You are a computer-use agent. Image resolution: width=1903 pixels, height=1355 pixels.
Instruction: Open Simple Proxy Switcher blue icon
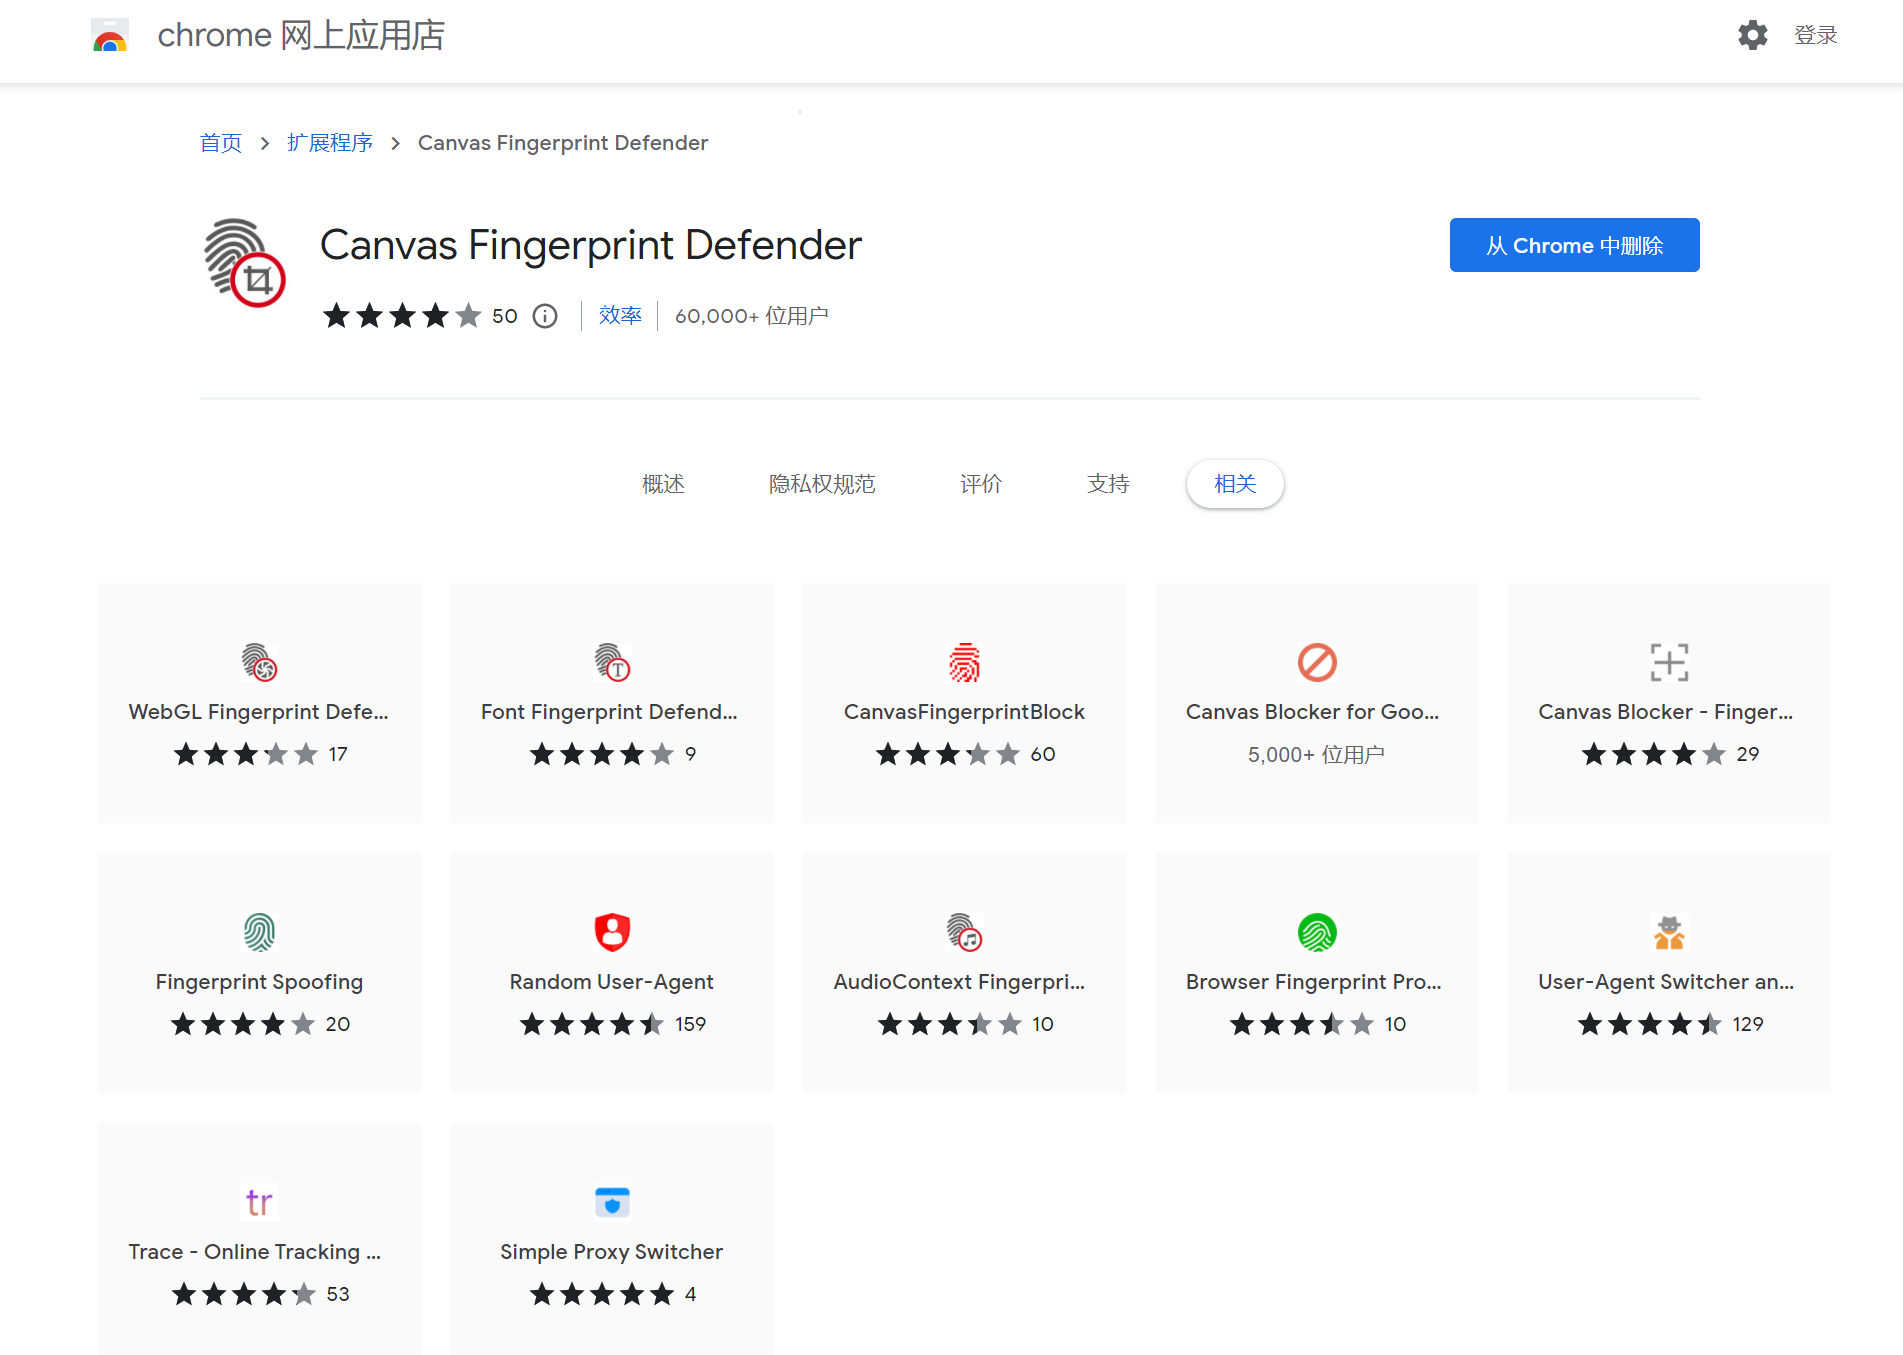[612, 1202]
